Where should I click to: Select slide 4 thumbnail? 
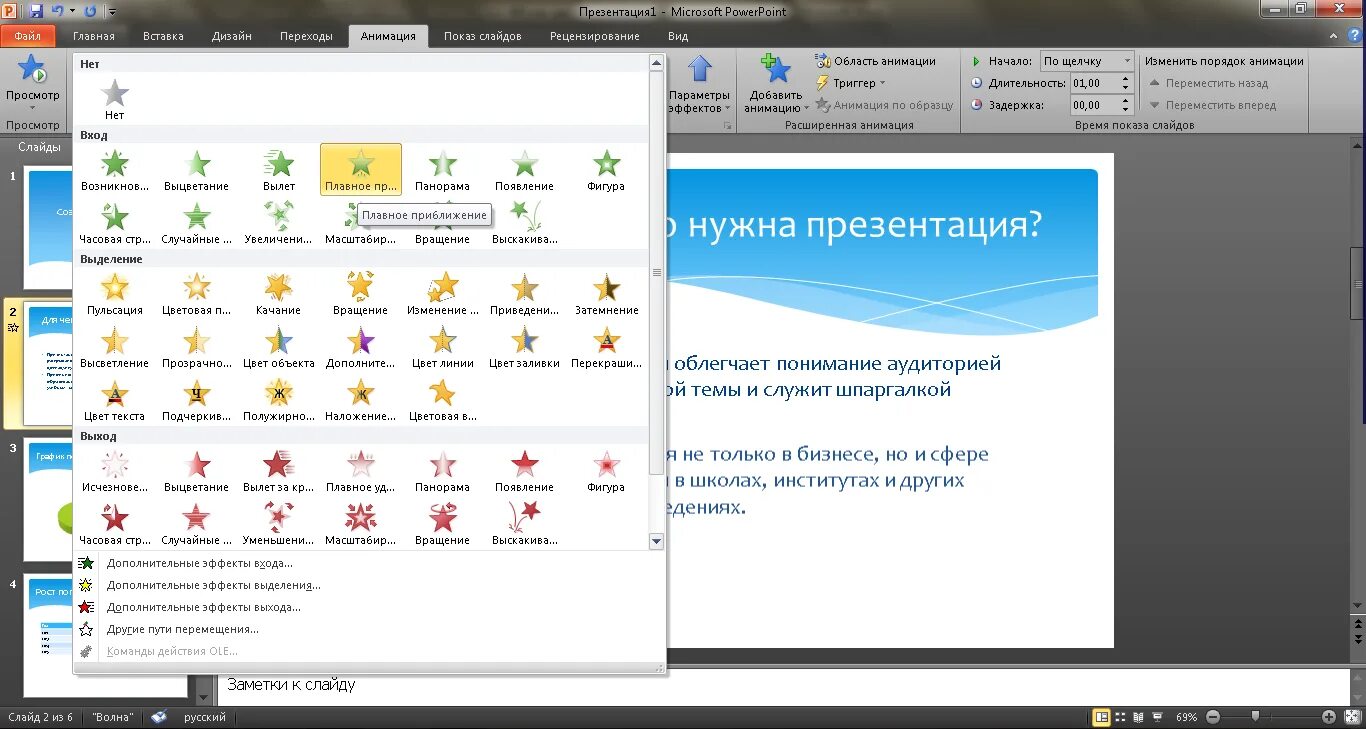pyautogui.click(x=105, y=636)
